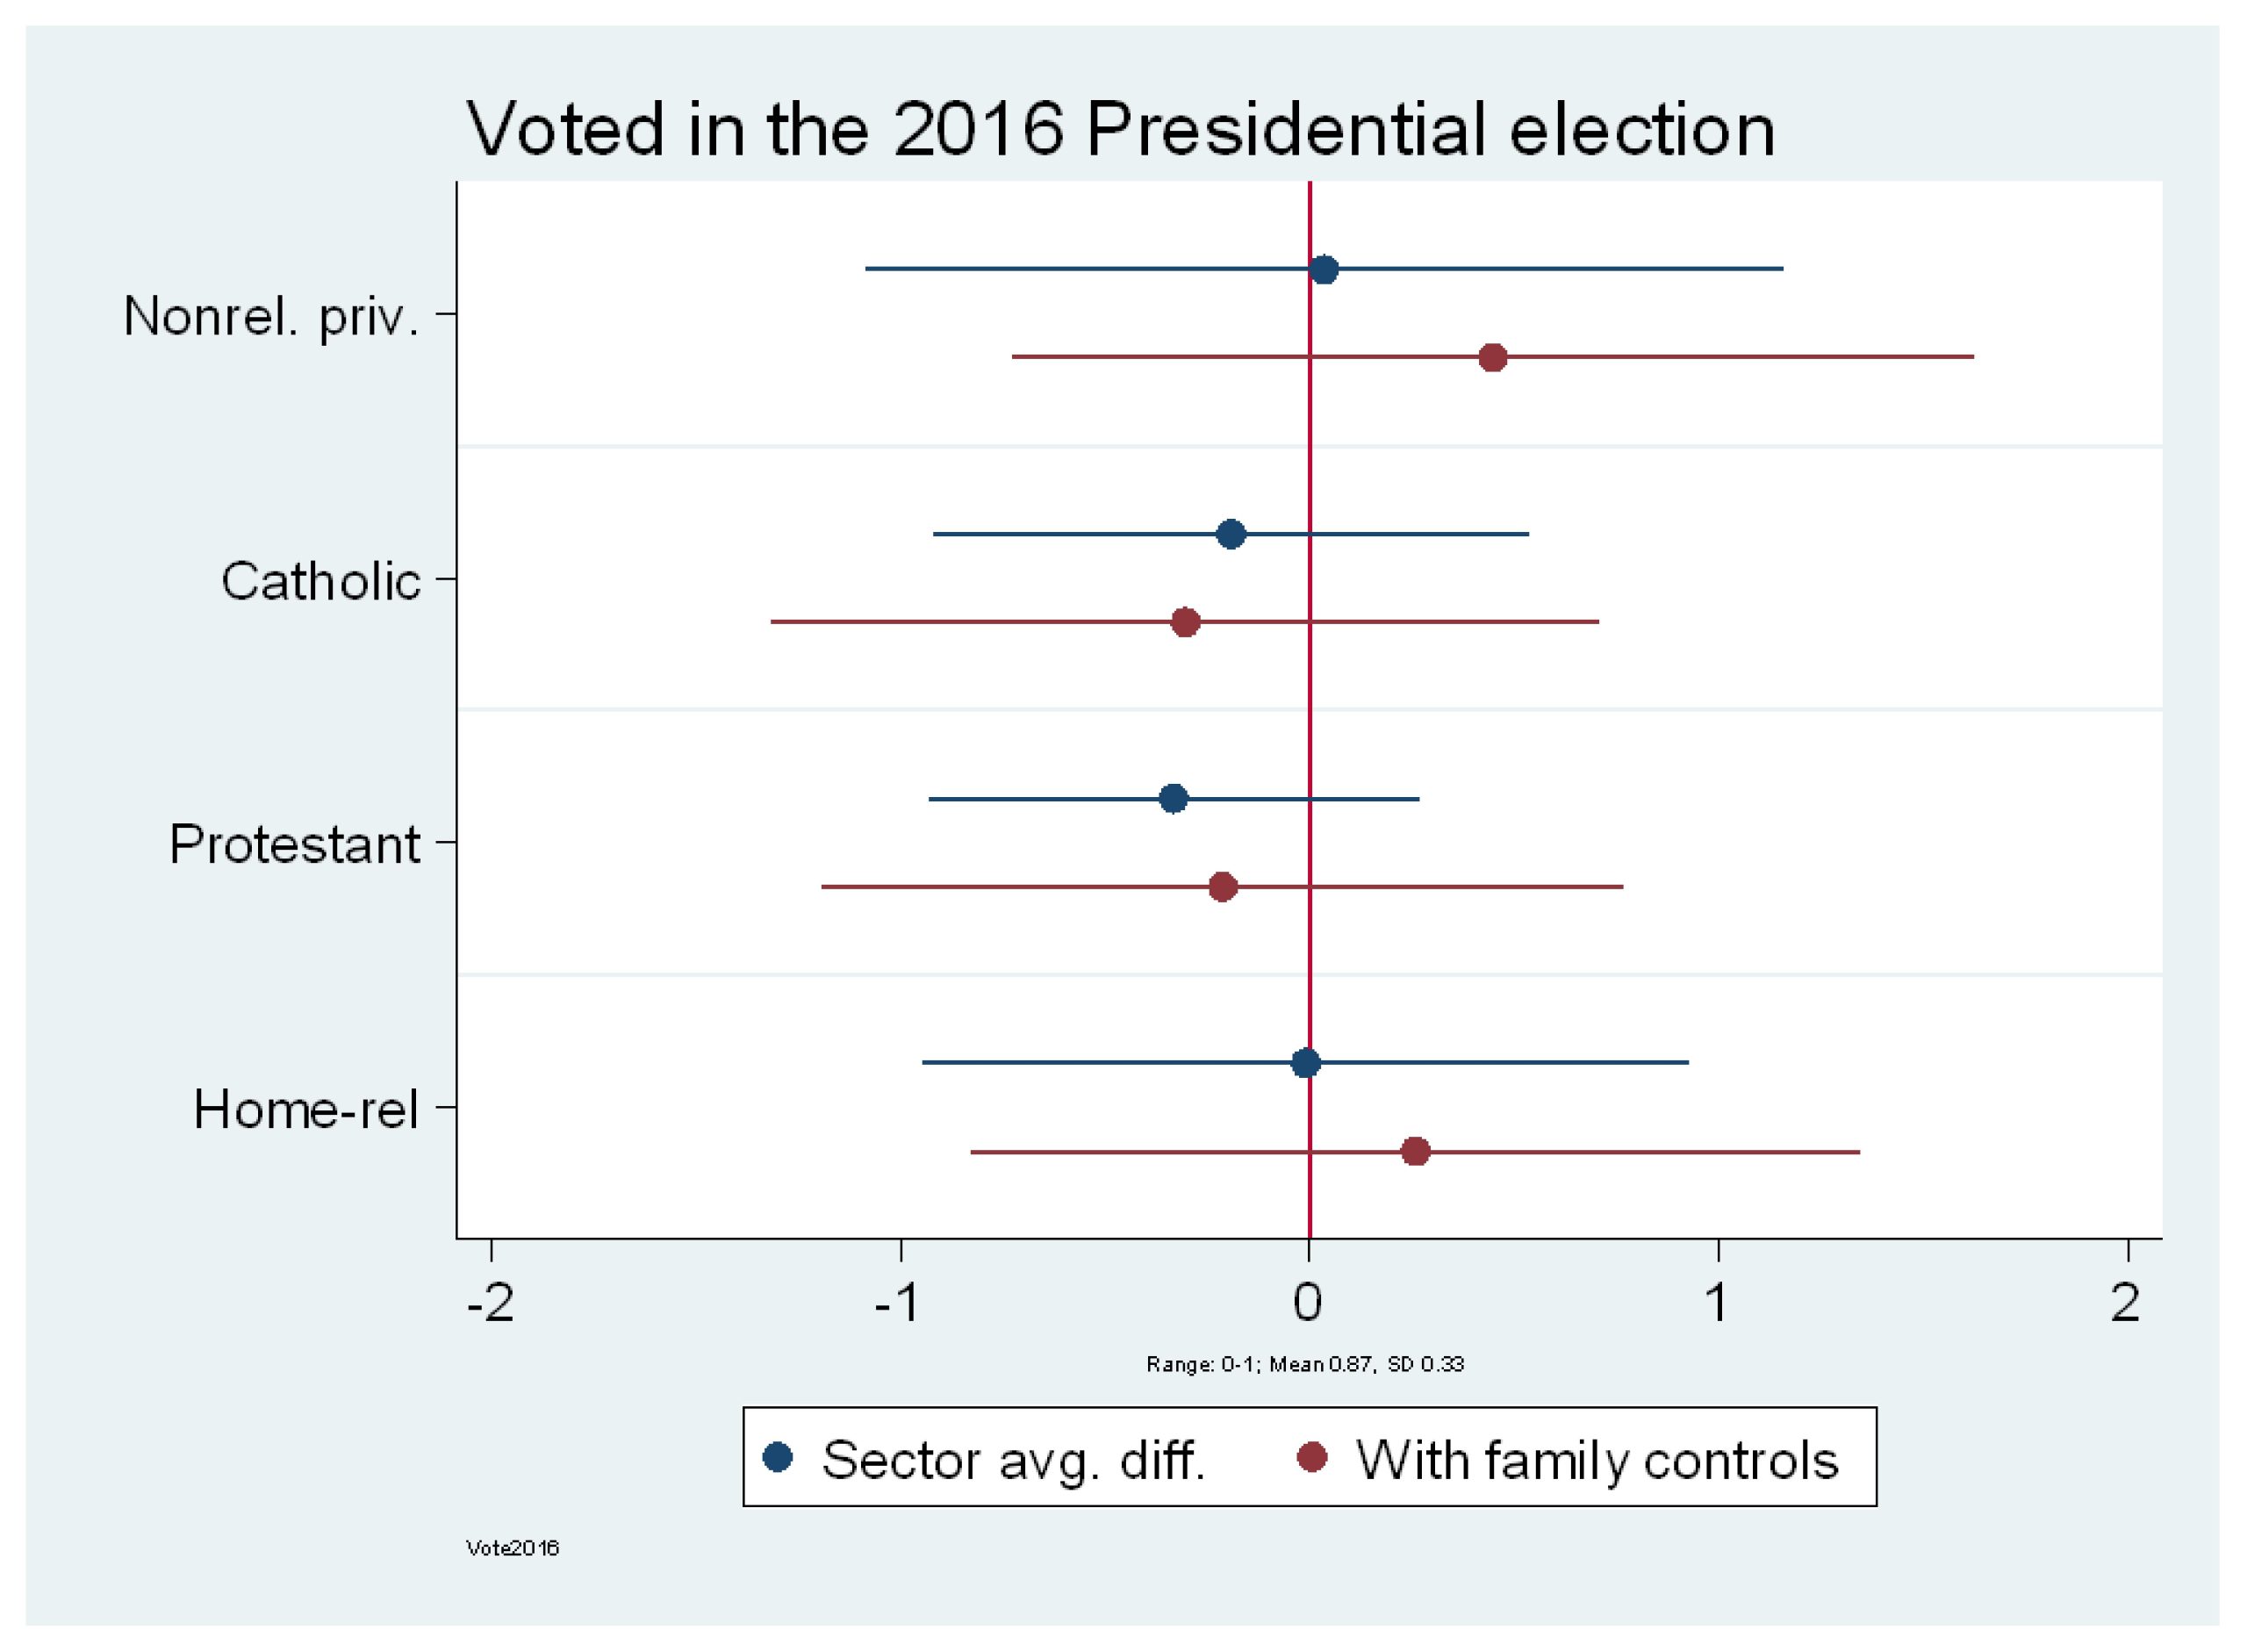
Task: Click the blue Catholic estimate dot
Action: tap(1231, 534)
